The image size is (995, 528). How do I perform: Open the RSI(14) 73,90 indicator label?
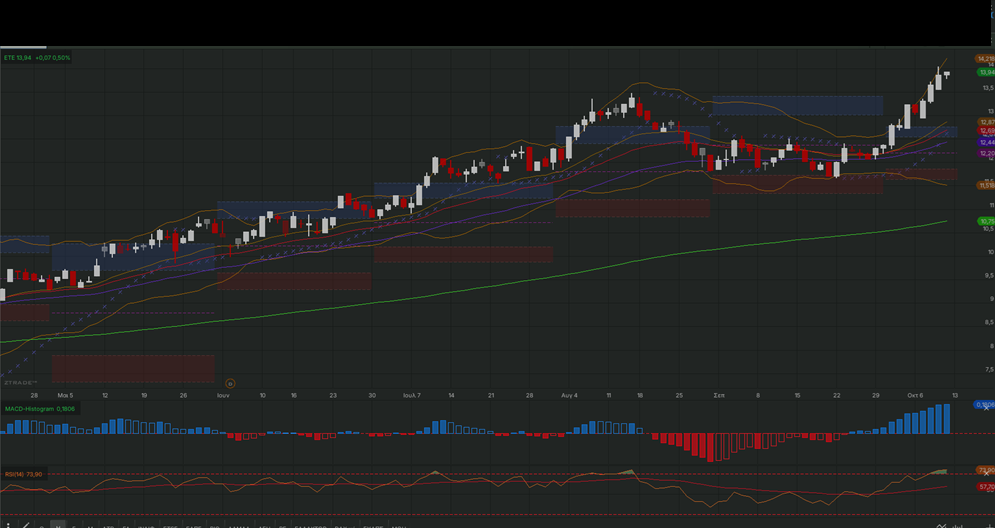point(23,474)
